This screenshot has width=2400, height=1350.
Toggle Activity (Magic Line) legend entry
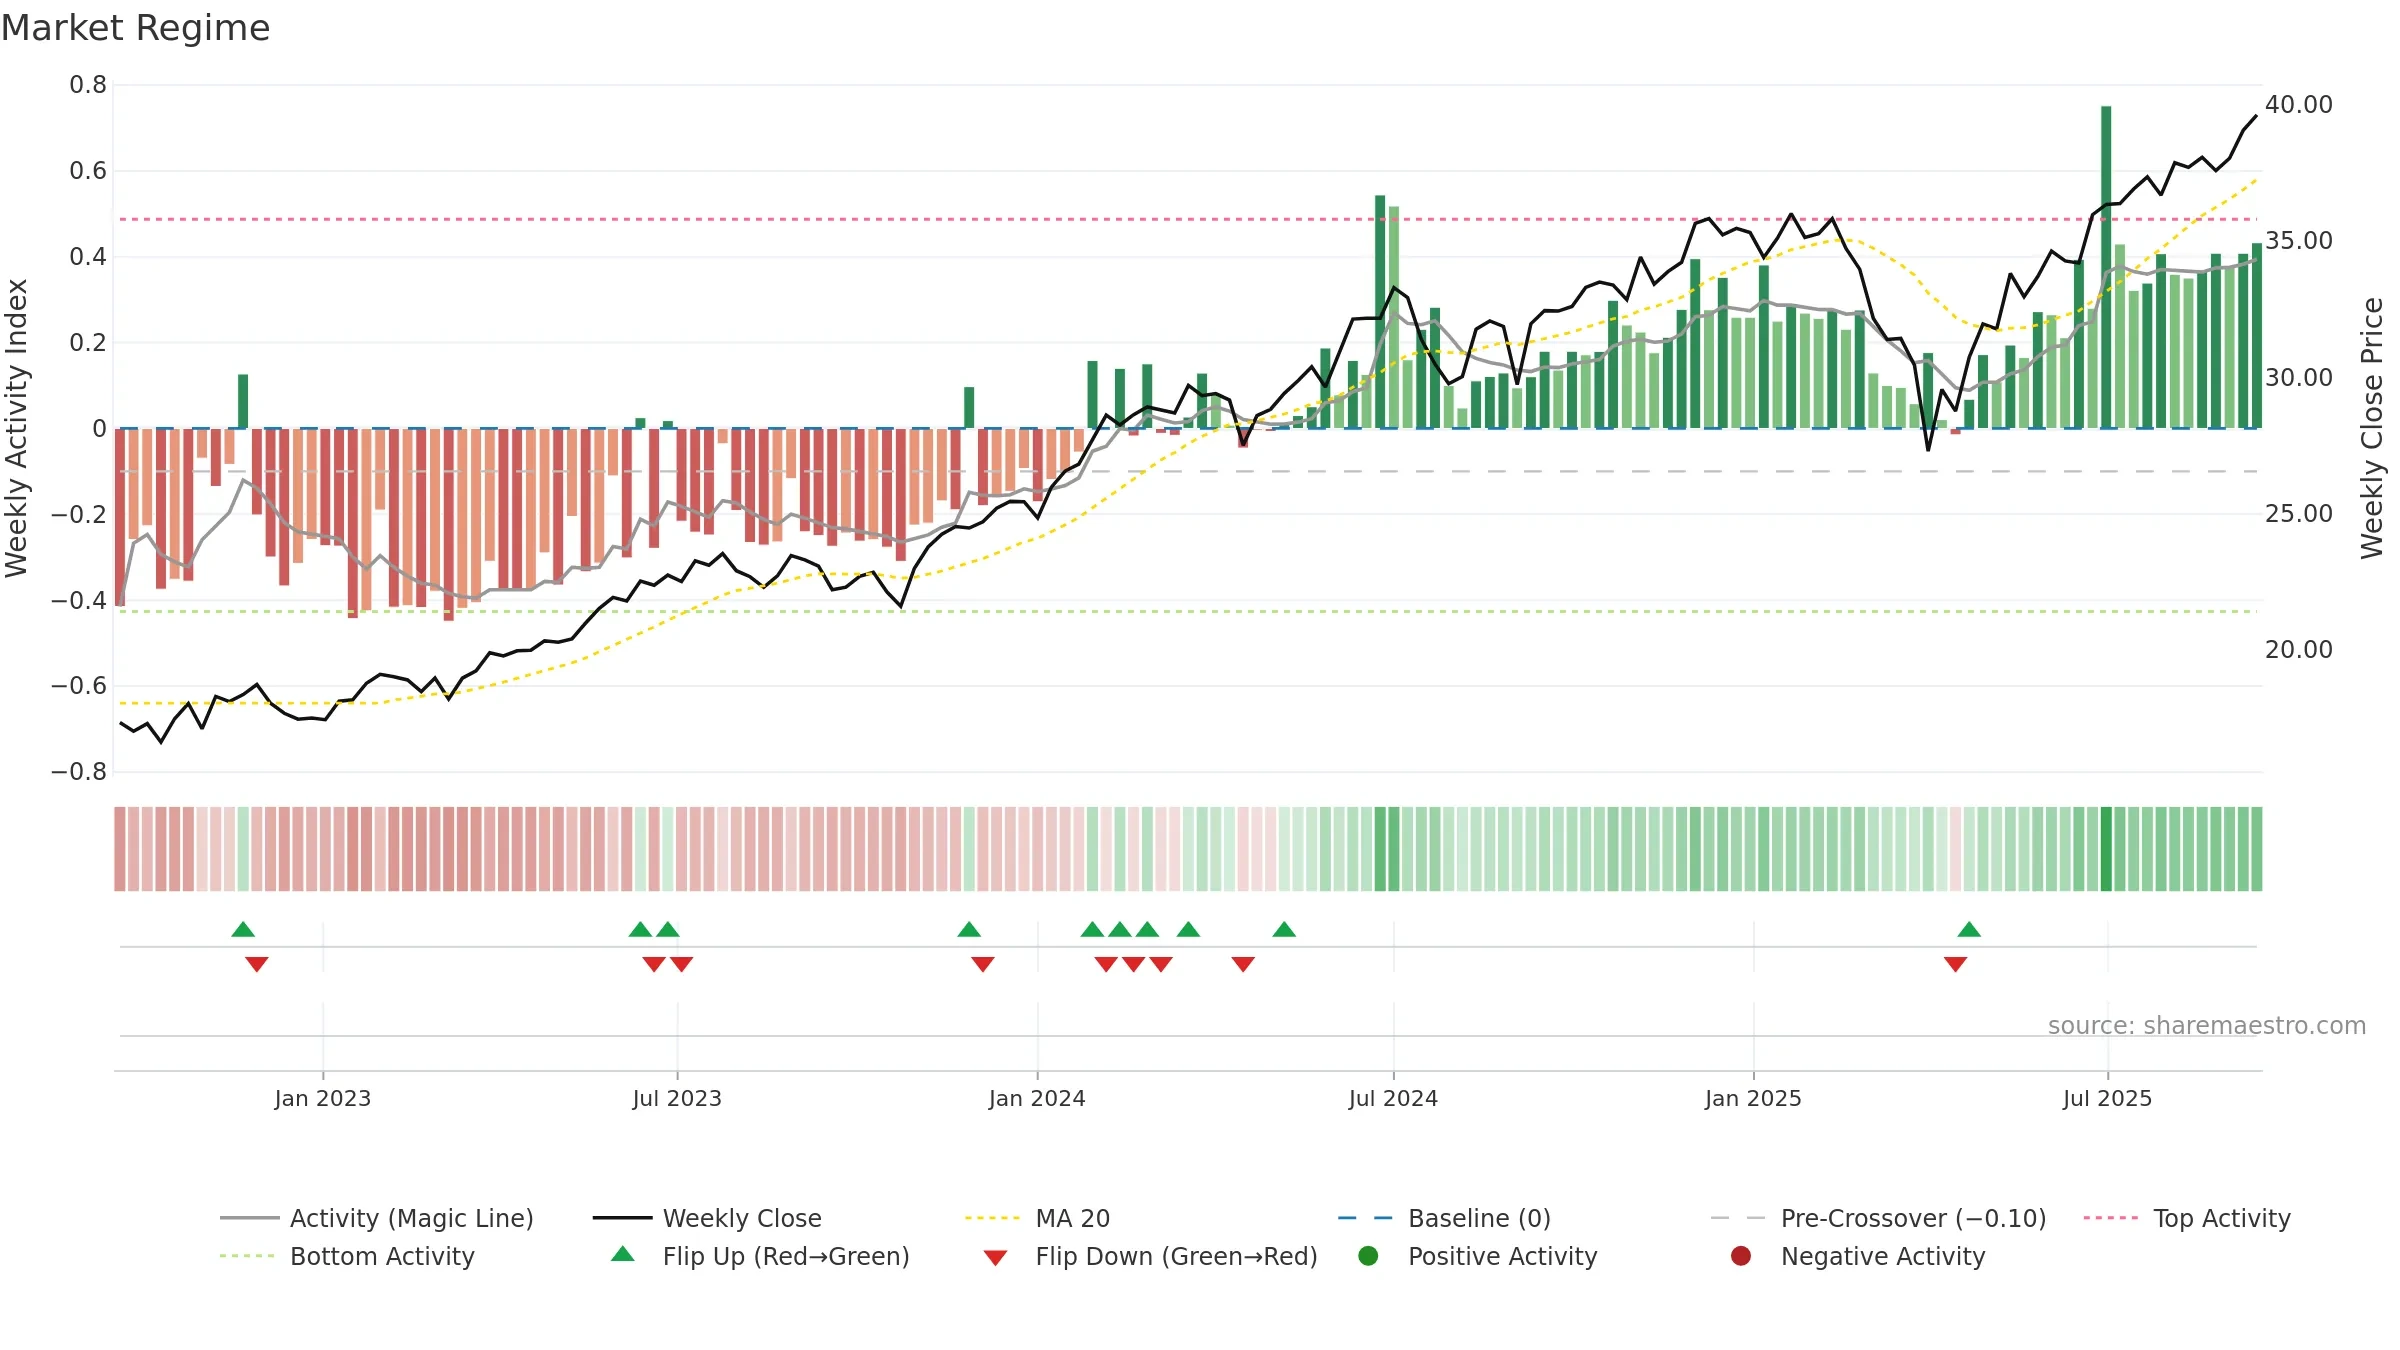(377, 1218)
